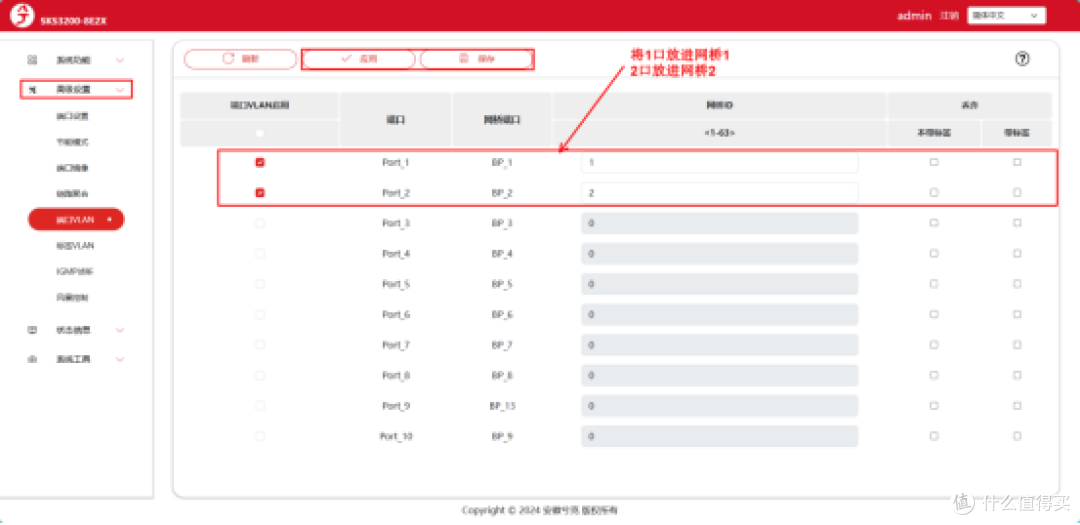Click the Port_1 cell

pyautogui.click(x=395, y=163)
